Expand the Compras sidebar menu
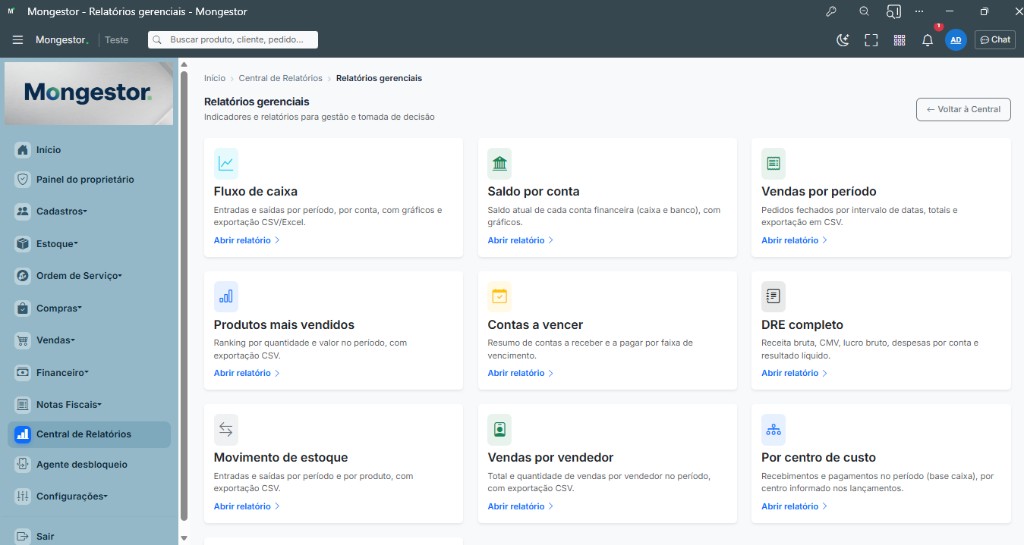This screenshot has width=1024, height=545. tap(89, 308)
